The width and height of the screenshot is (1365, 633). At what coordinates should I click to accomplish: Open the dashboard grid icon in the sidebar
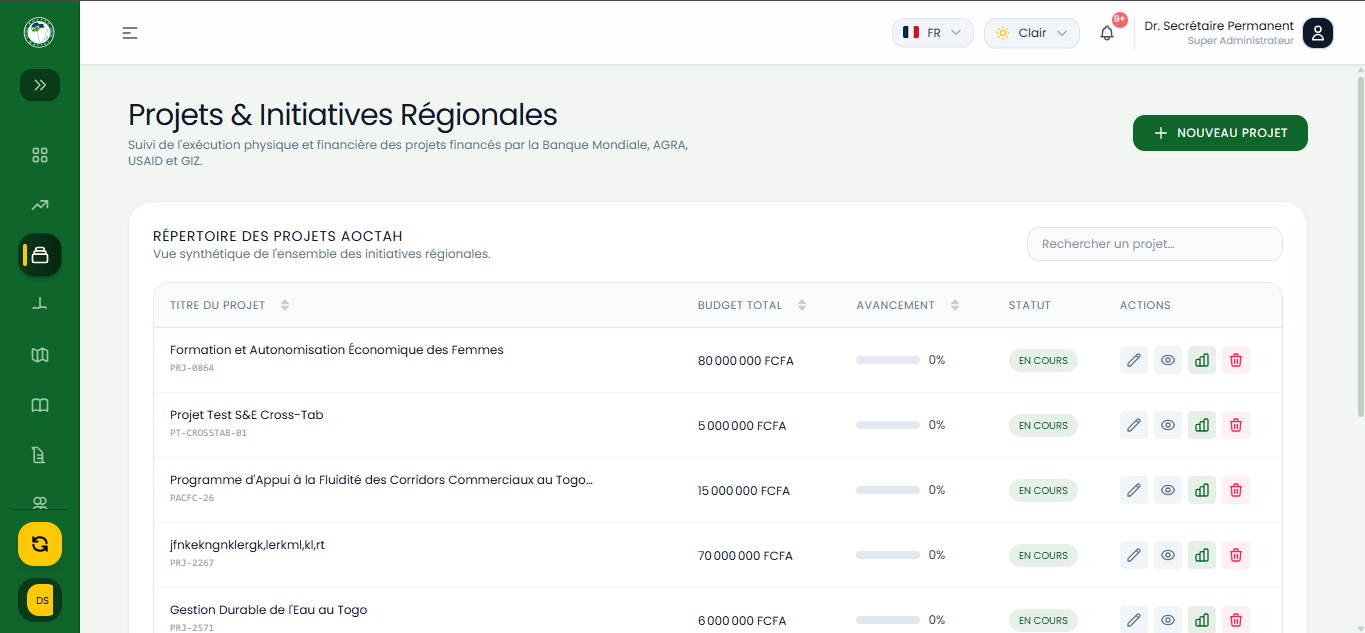pyautogui.click(x=40, y=155)
